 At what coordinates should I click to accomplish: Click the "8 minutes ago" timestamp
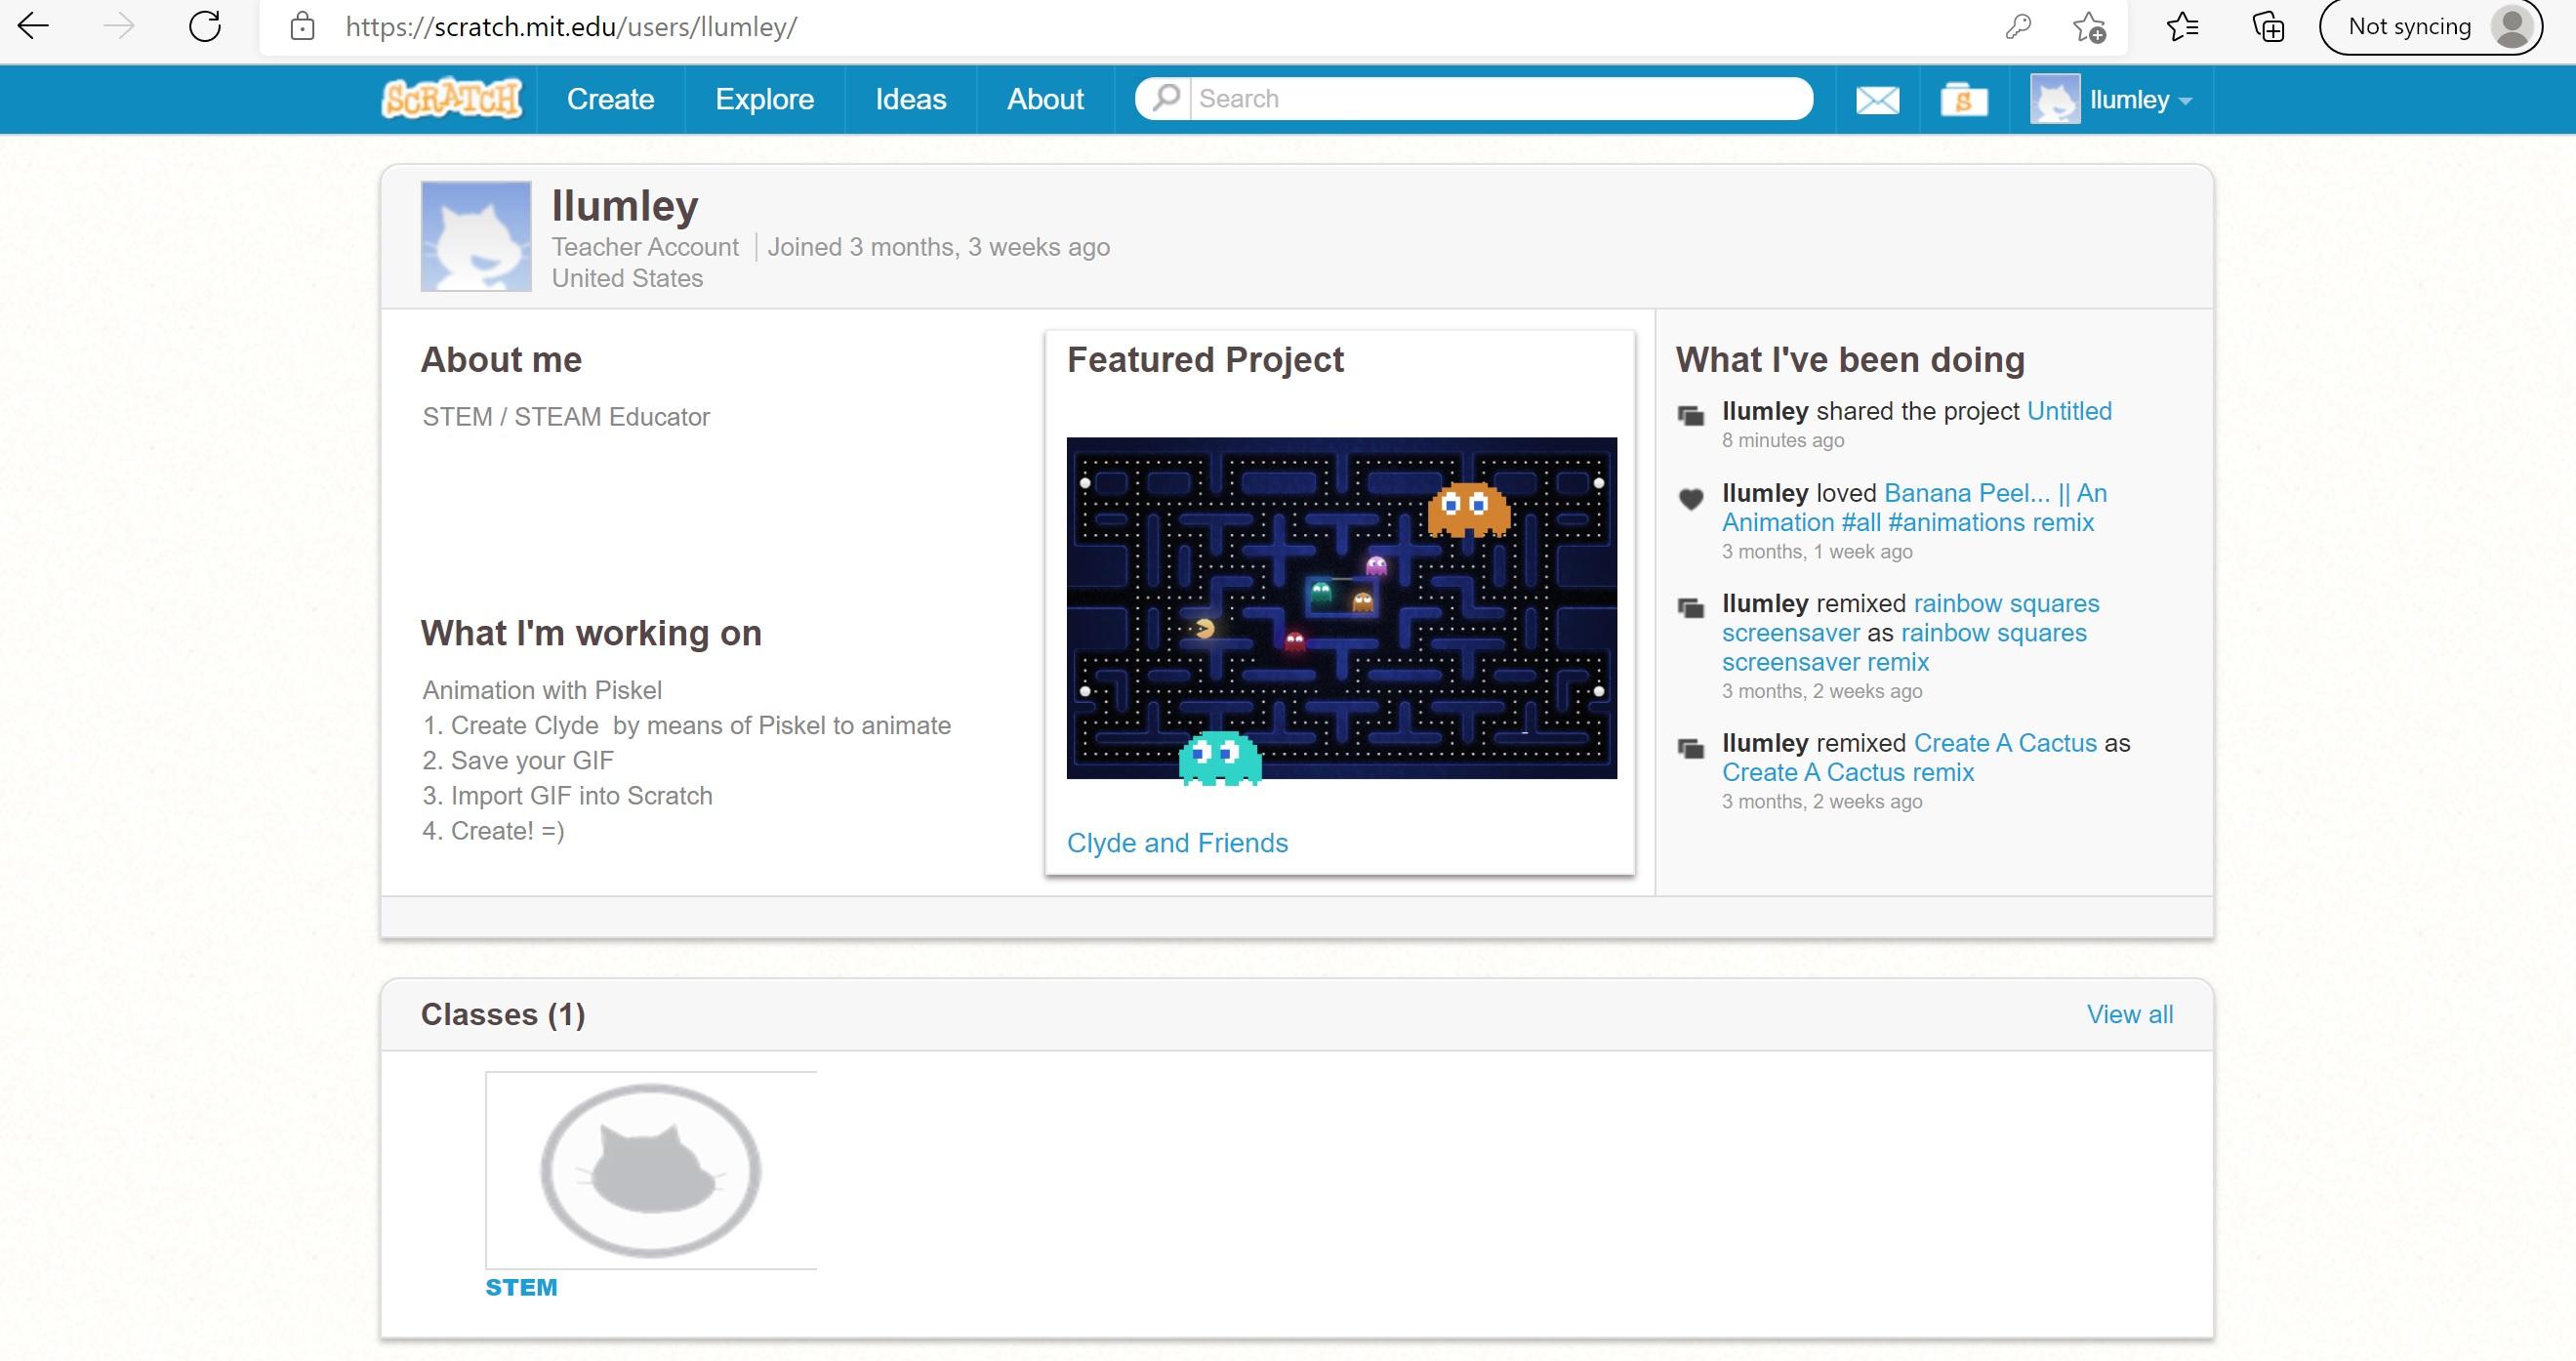pyautogui.click(x=1783, y=440)
